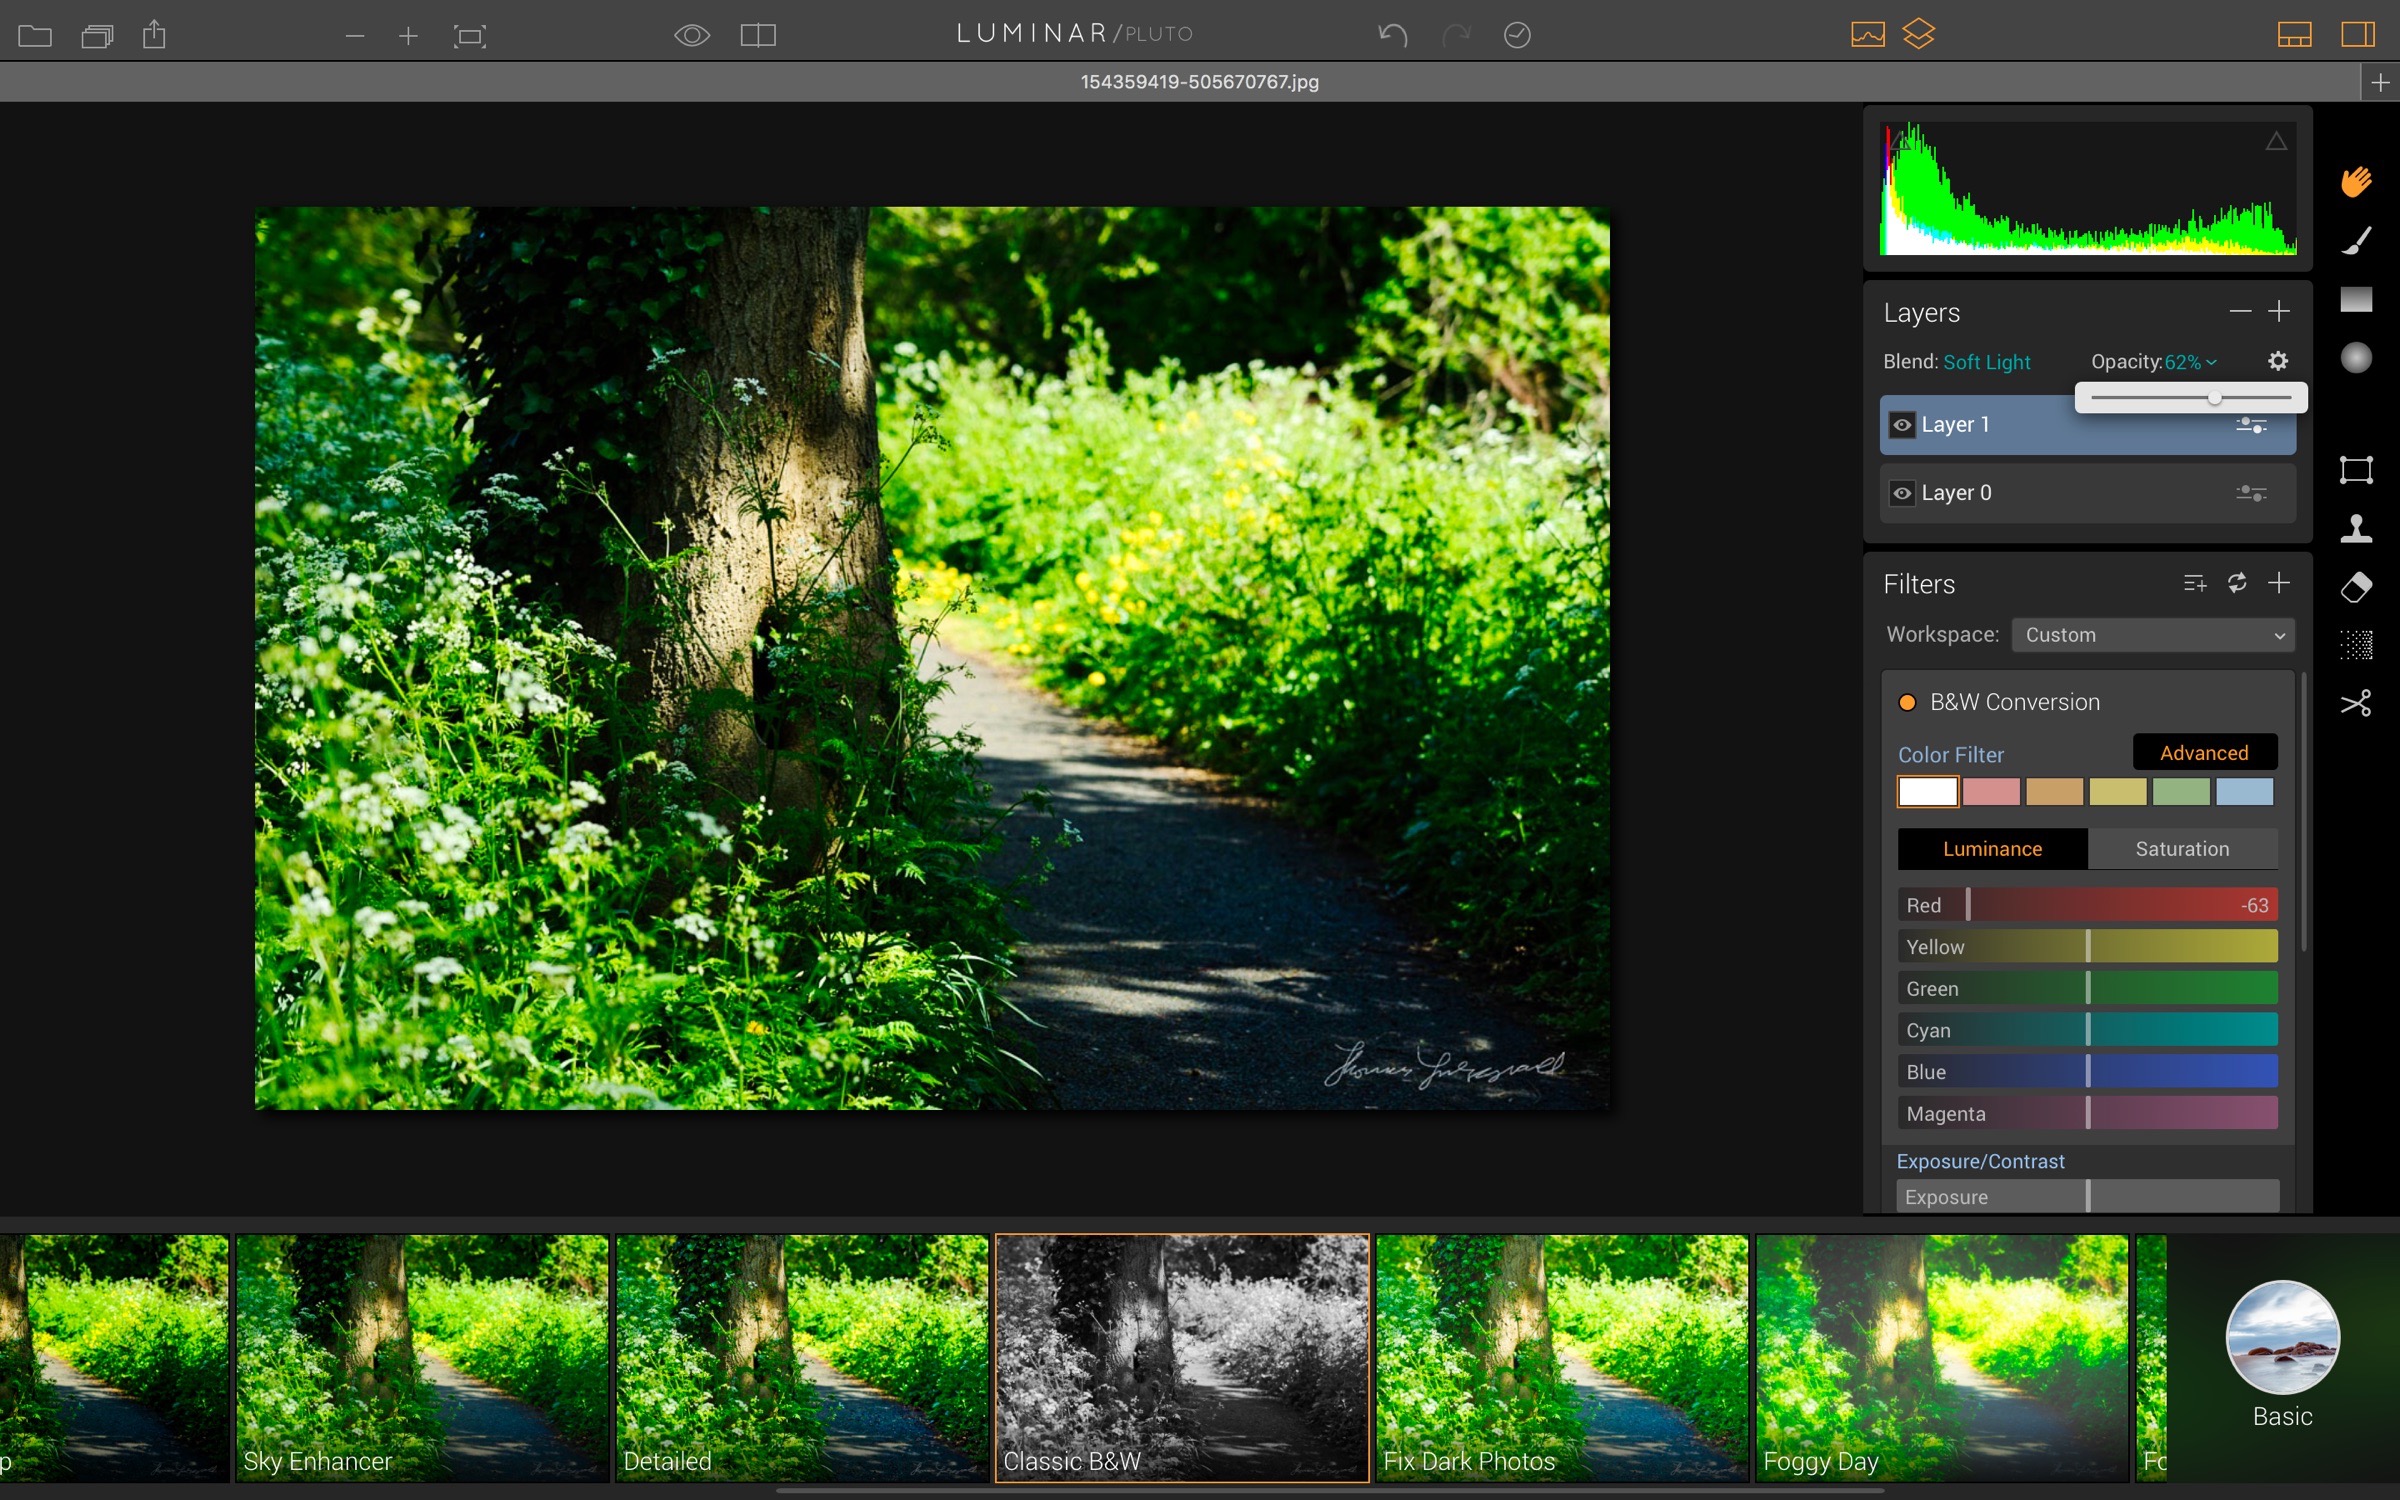Click the redo arrow icon
This screenshot has width=2400, height=1500.
point(1456,35)
